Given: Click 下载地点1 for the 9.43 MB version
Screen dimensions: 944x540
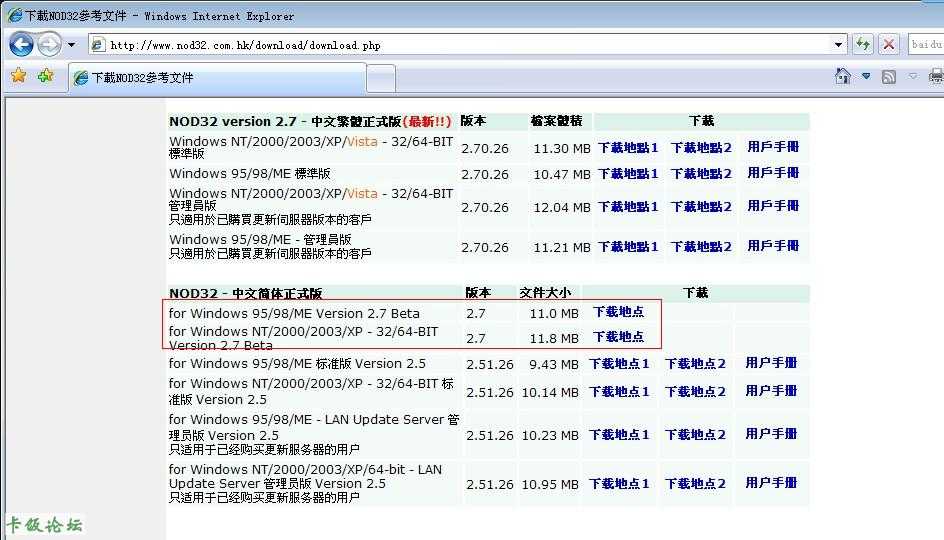Looking at the screenshot, I should [x=619, y=364].
